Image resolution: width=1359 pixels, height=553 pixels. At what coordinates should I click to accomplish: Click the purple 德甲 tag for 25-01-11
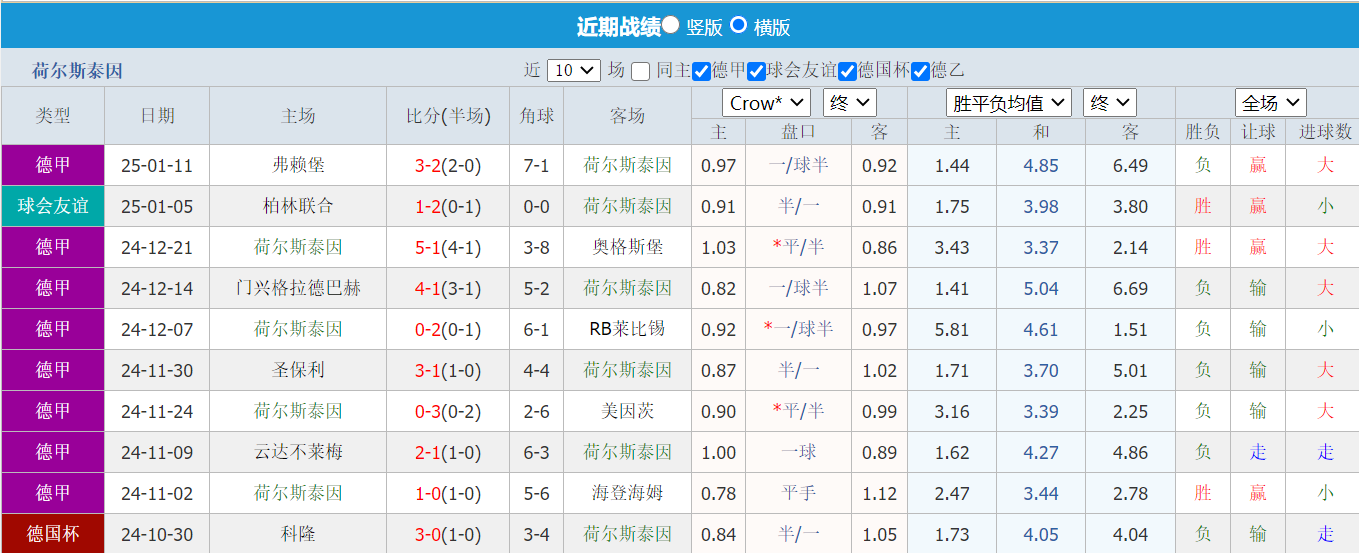(53, 165)
